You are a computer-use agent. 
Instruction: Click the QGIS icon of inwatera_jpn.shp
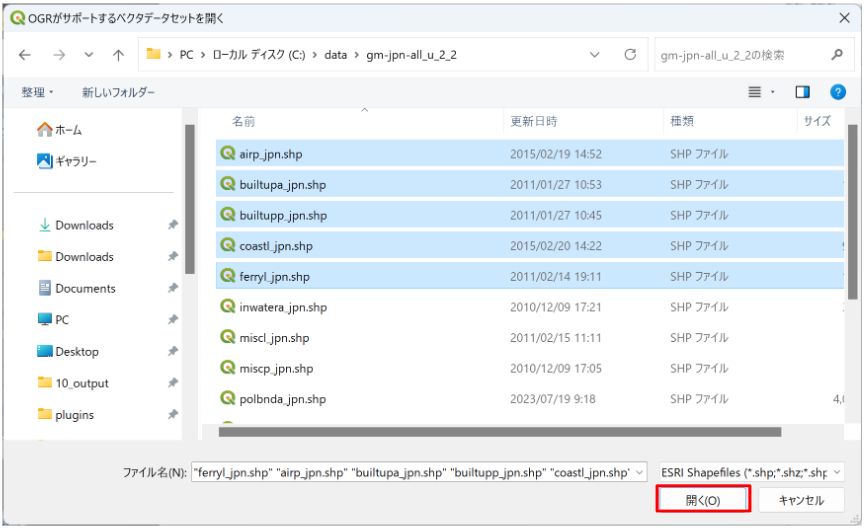228,306
